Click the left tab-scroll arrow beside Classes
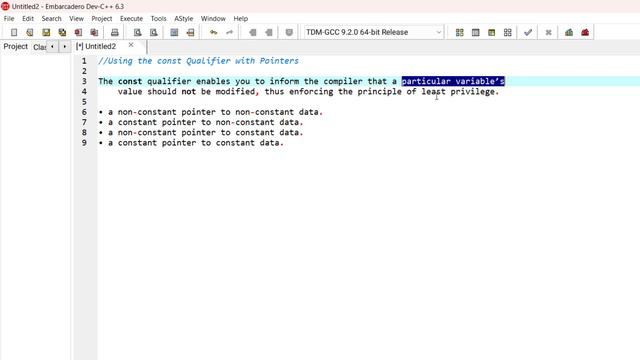The height and width of the screenshot is (360, 640). pos(52,47)
